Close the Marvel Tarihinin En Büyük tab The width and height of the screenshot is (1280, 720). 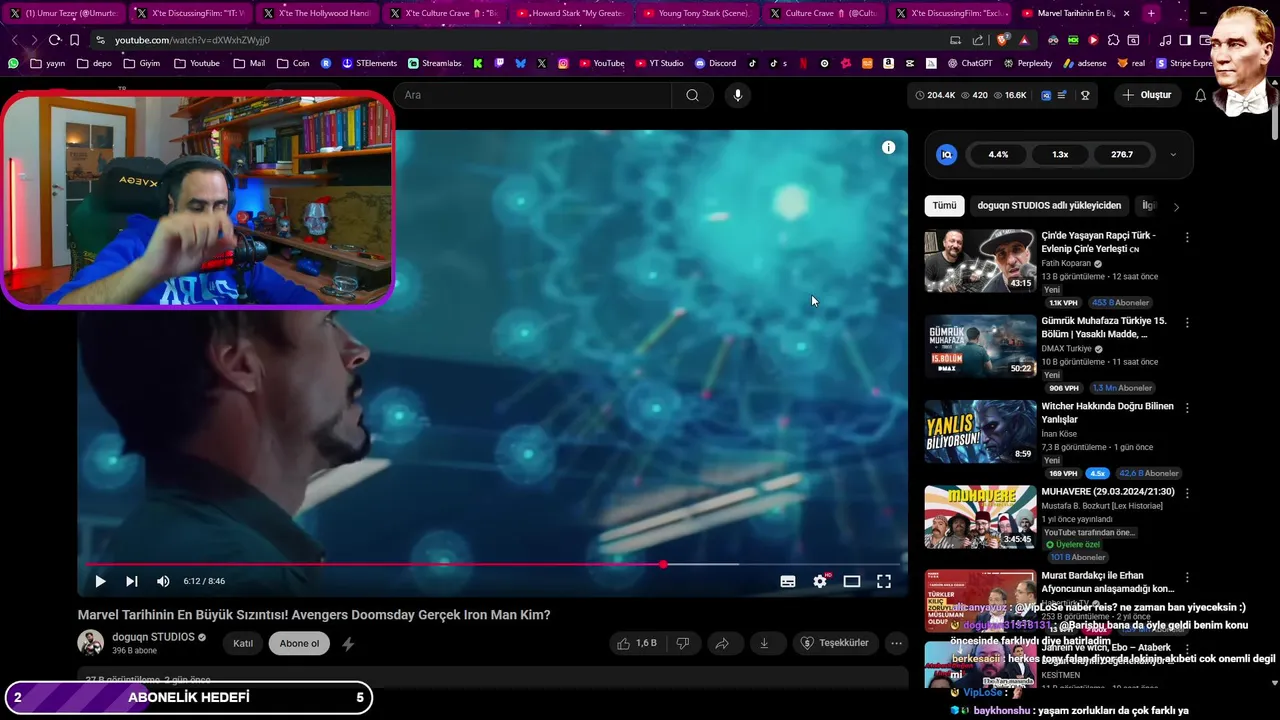[x=1127, y=13]
